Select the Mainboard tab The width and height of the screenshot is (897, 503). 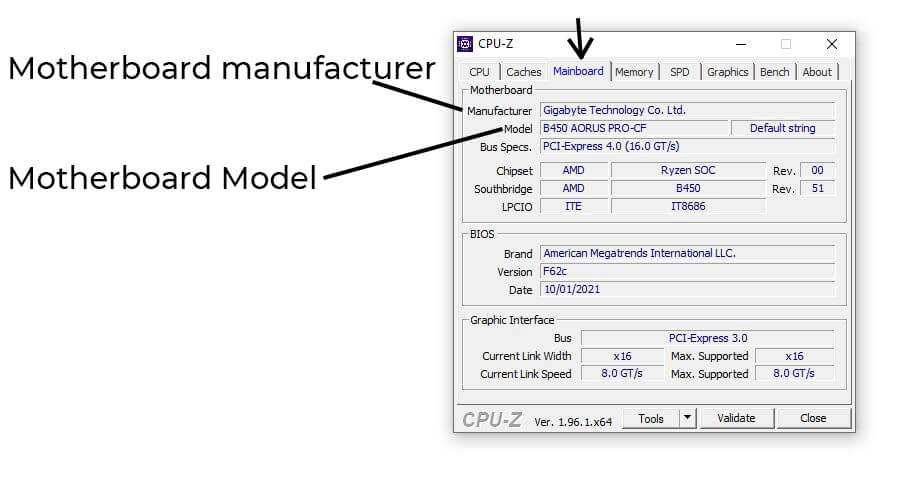tap(578, 71)
